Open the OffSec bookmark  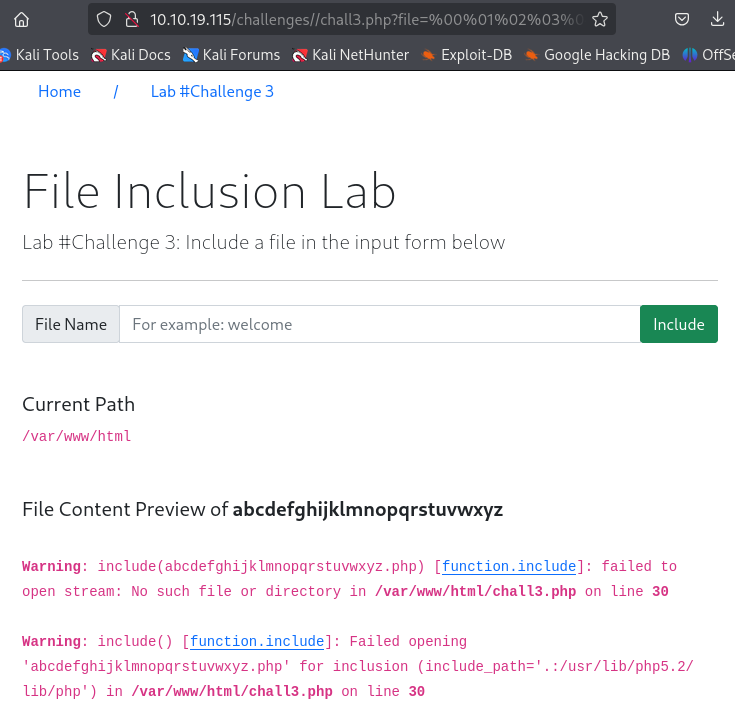(x=709, y=55)
